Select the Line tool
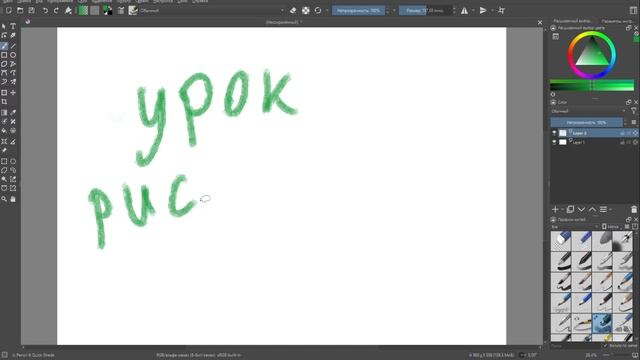Image resolution: width=640 pixels, height=360 pixels. (13, 46)
